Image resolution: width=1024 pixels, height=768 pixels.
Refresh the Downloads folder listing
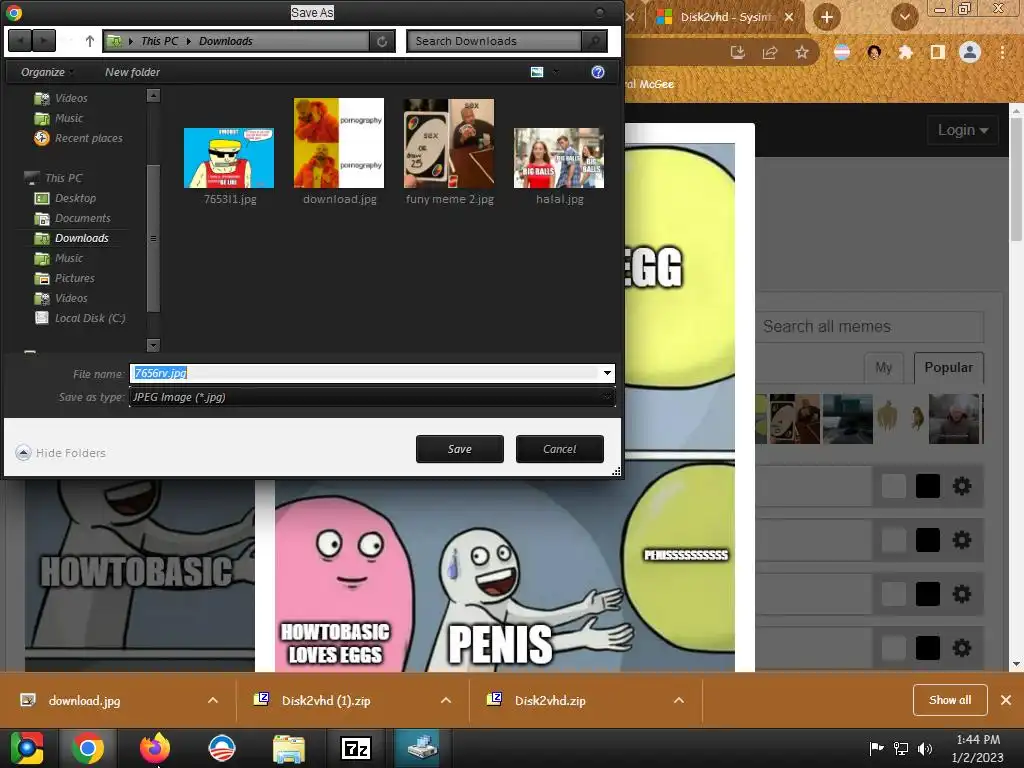pos(382,41)
